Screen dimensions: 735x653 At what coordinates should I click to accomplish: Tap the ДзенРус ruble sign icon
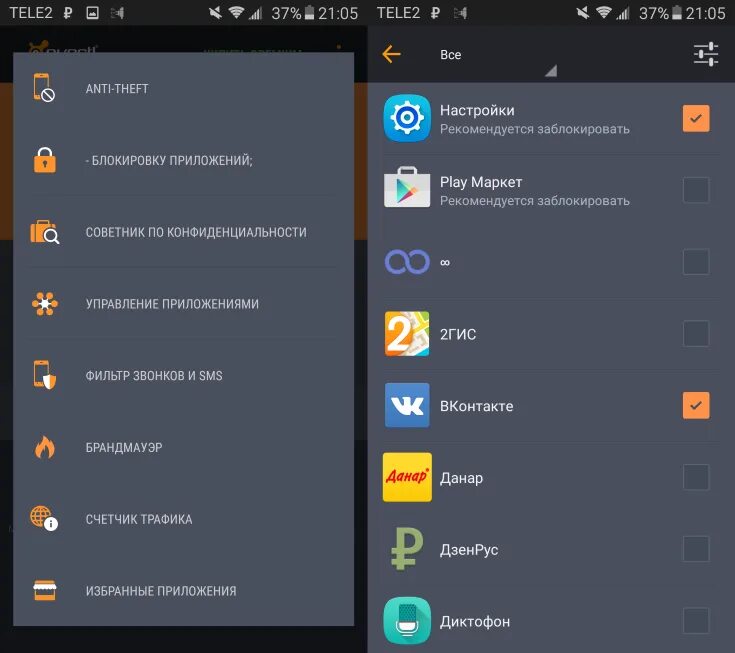click(x=407, y=548)
